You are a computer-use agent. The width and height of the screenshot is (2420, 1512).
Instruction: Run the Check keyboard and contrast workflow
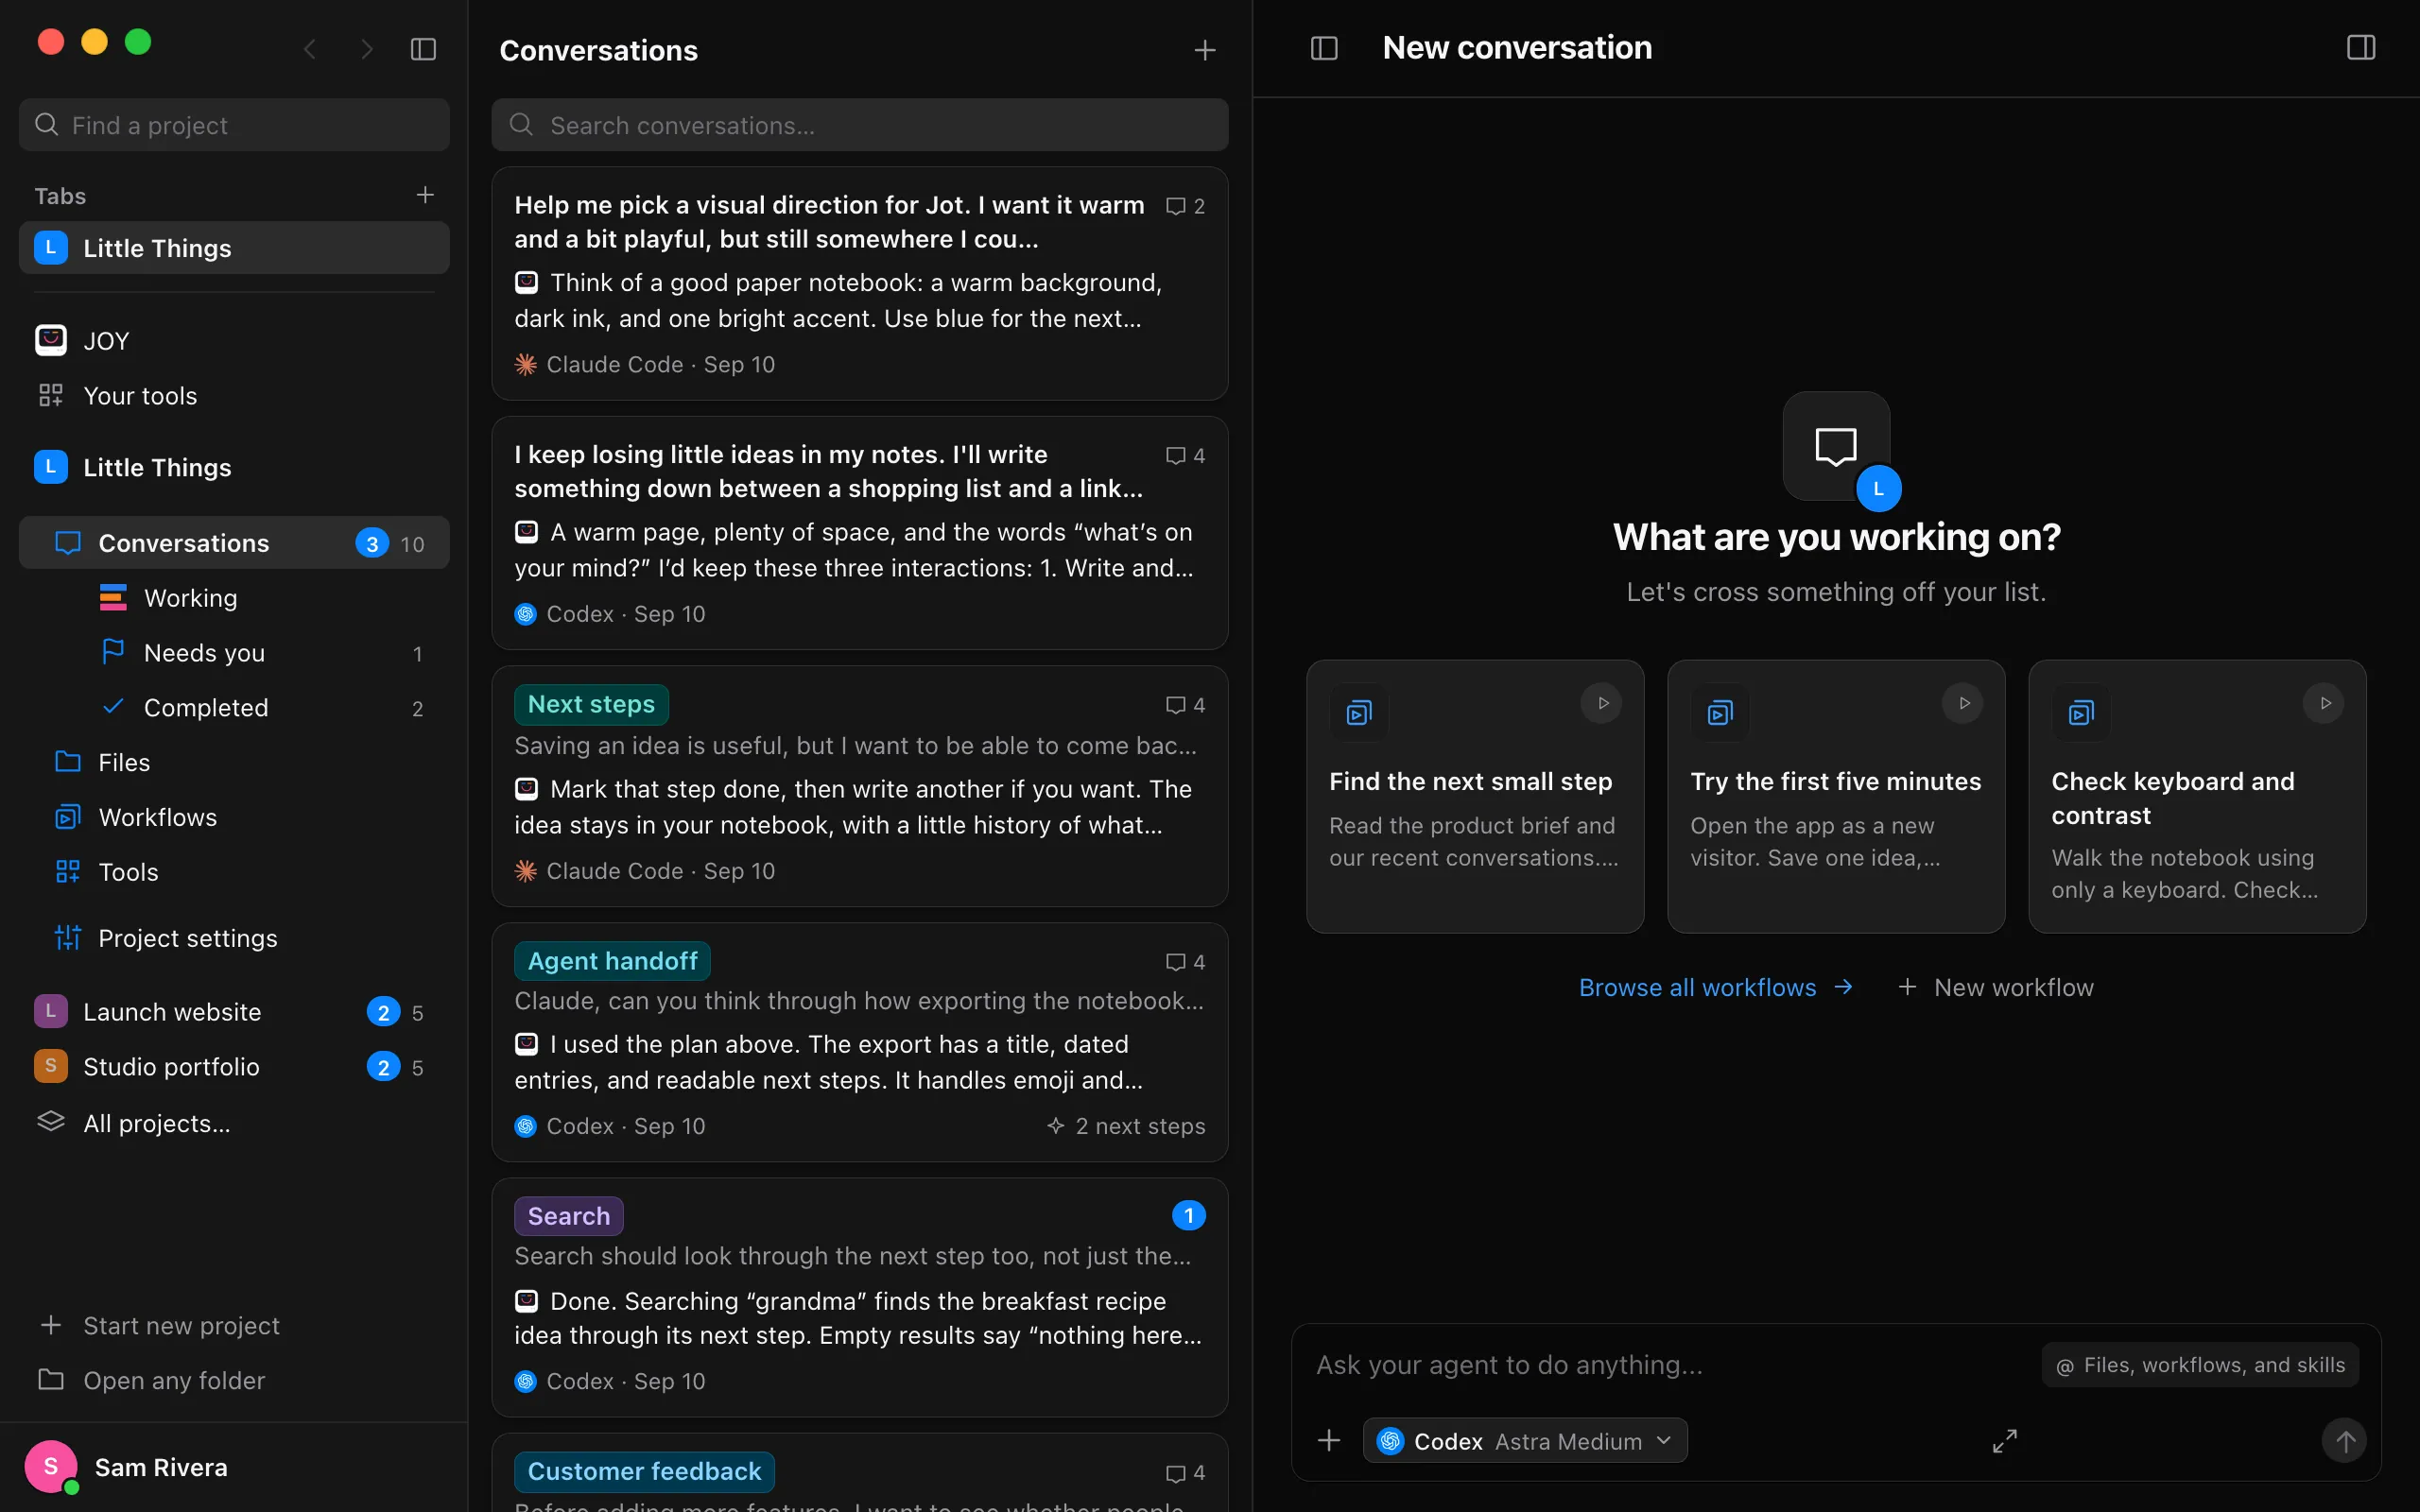click(2324, 703)
